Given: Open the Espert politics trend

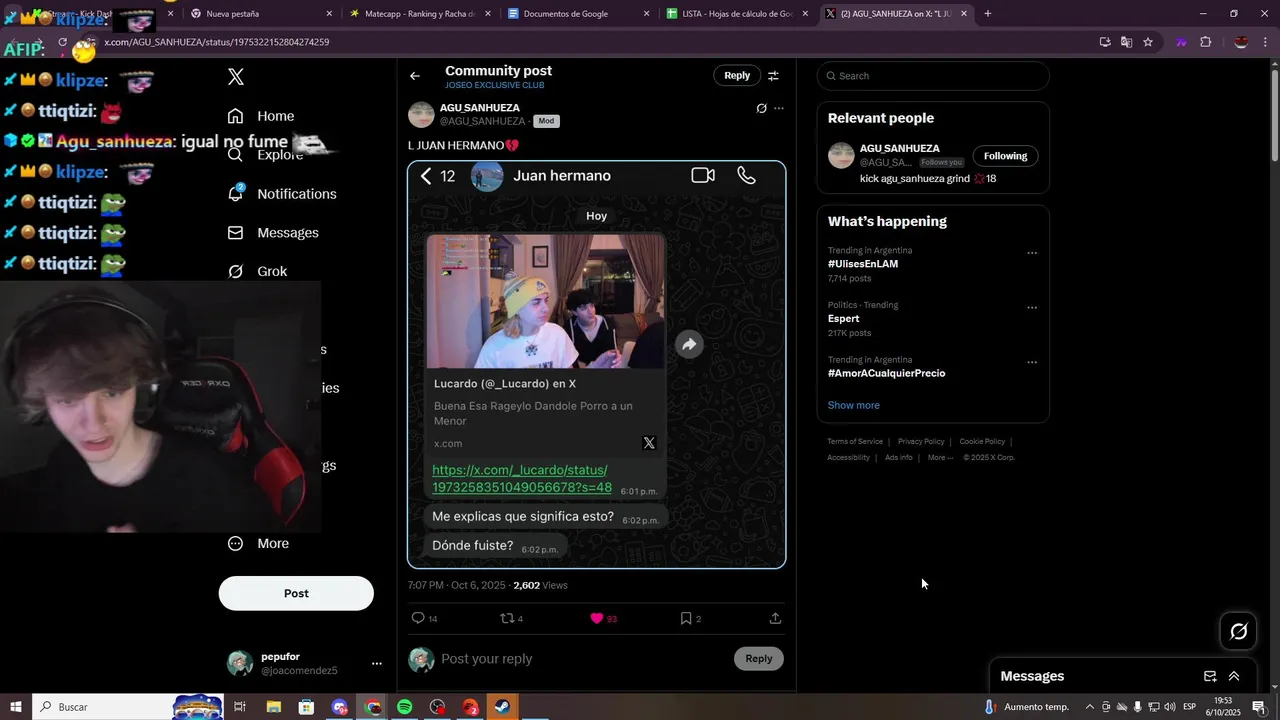Looking at the screenshot, I should coord(844,319).
